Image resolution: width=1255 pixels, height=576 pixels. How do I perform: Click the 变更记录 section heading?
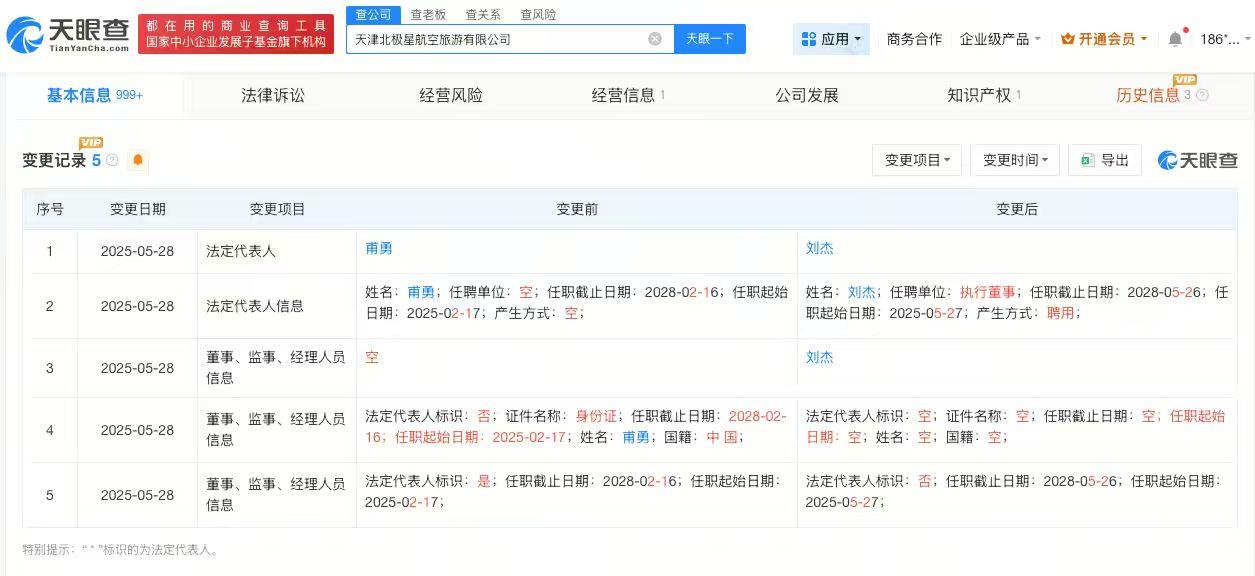click(54, 160)
